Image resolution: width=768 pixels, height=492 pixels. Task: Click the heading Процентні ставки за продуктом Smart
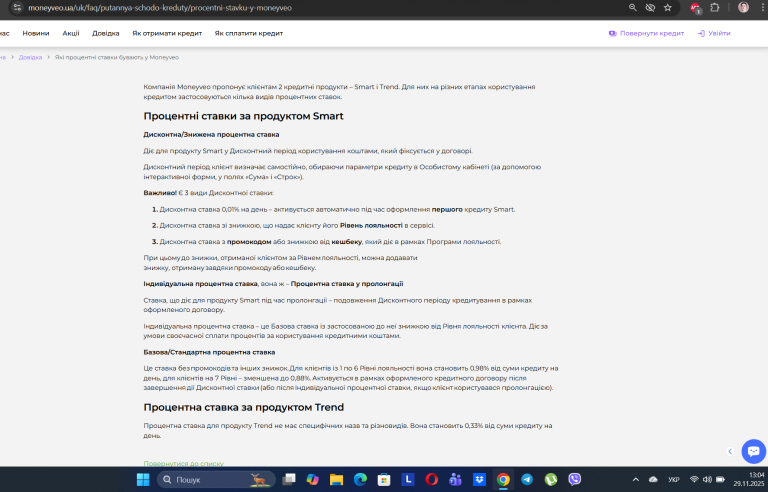click(x=243, y=116)
